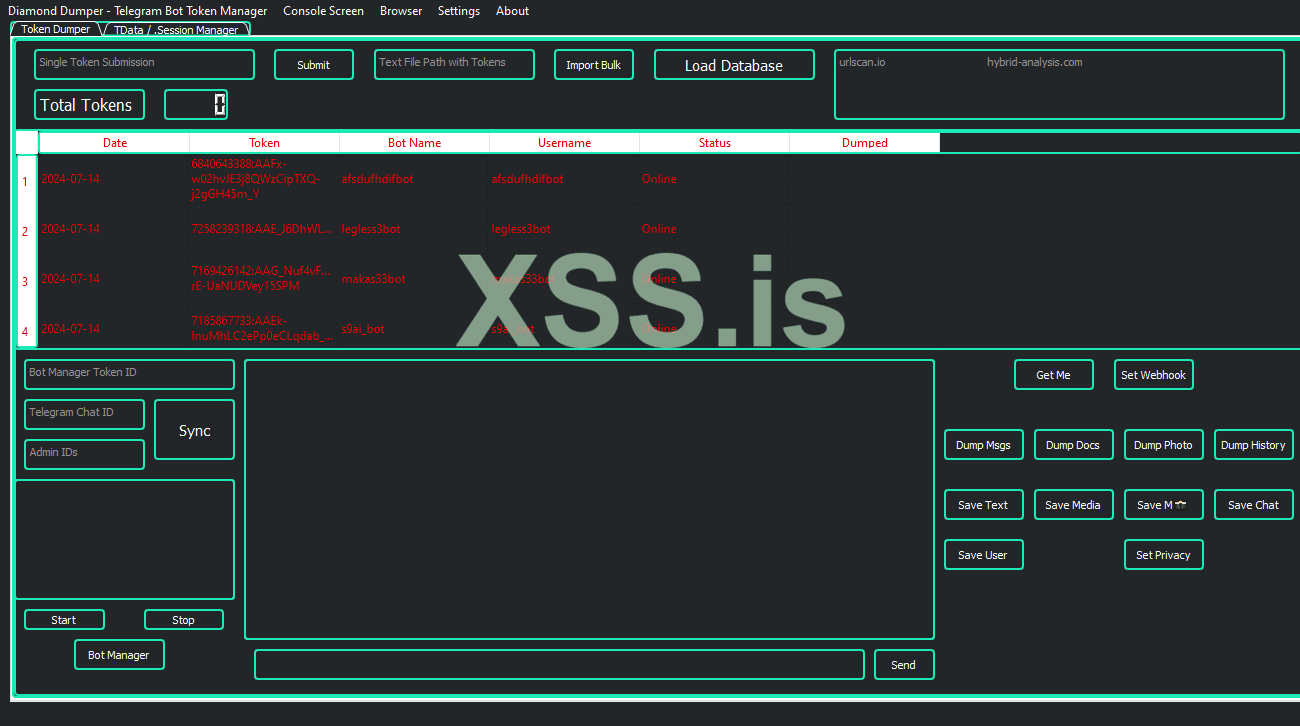Click the Set Privacy button

(x=1164, y=555)
